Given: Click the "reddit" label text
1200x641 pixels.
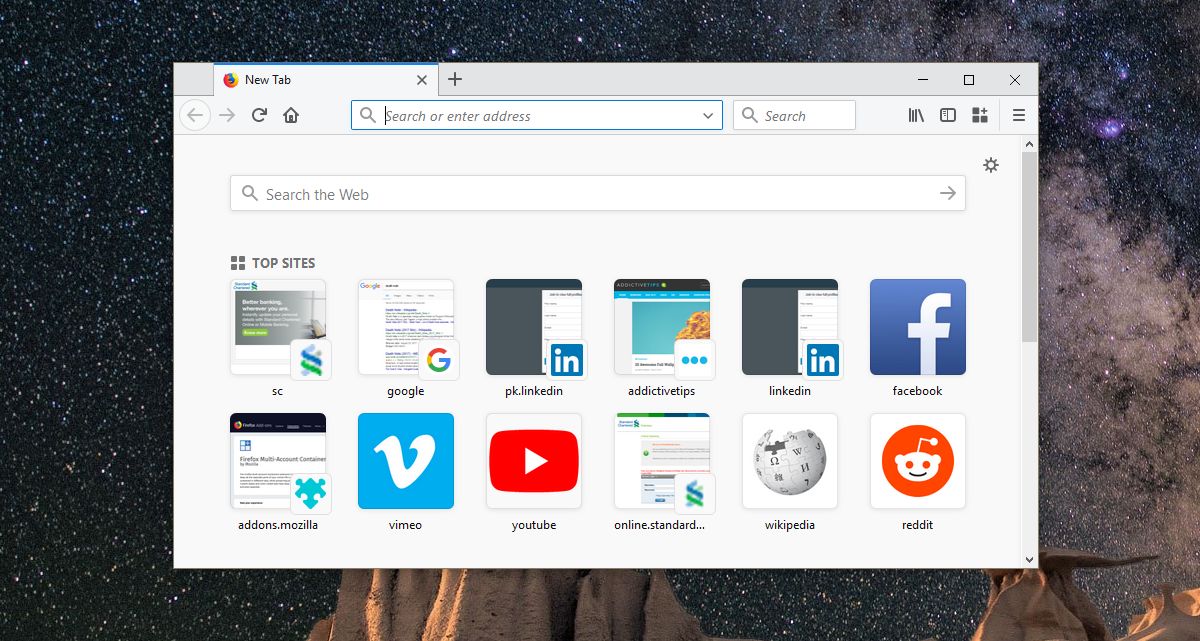Looking at the screenshot, I should point(918,525).
